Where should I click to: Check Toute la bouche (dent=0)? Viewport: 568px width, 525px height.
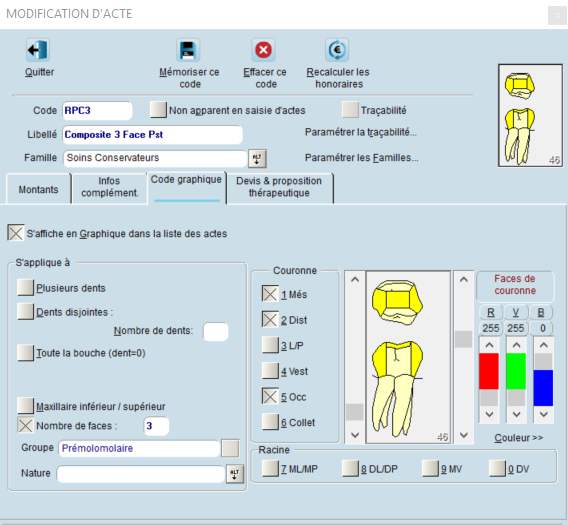[x=25, y=353]
